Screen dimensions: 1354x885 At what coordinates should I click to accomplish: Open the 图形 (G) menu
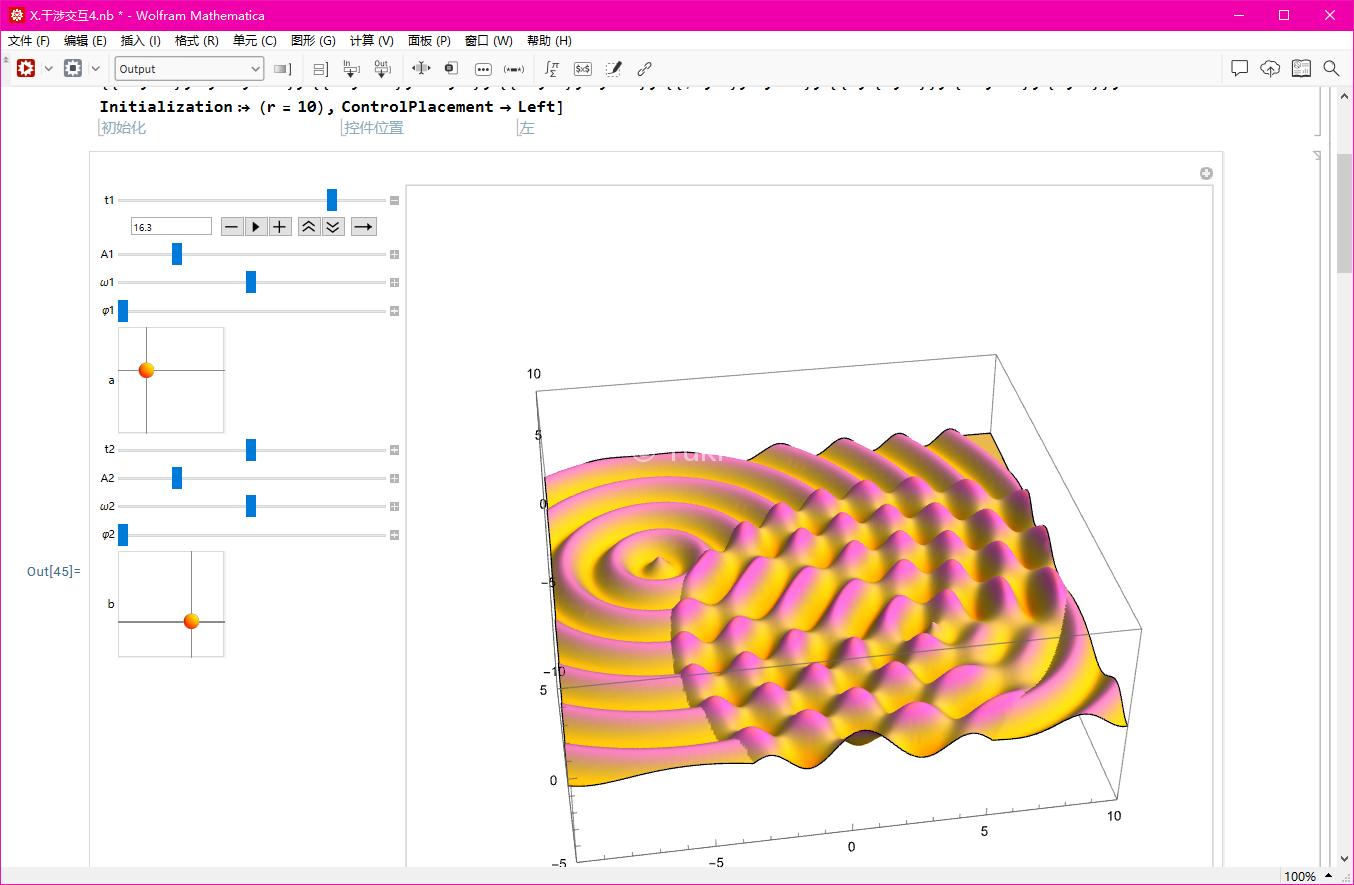313,41
